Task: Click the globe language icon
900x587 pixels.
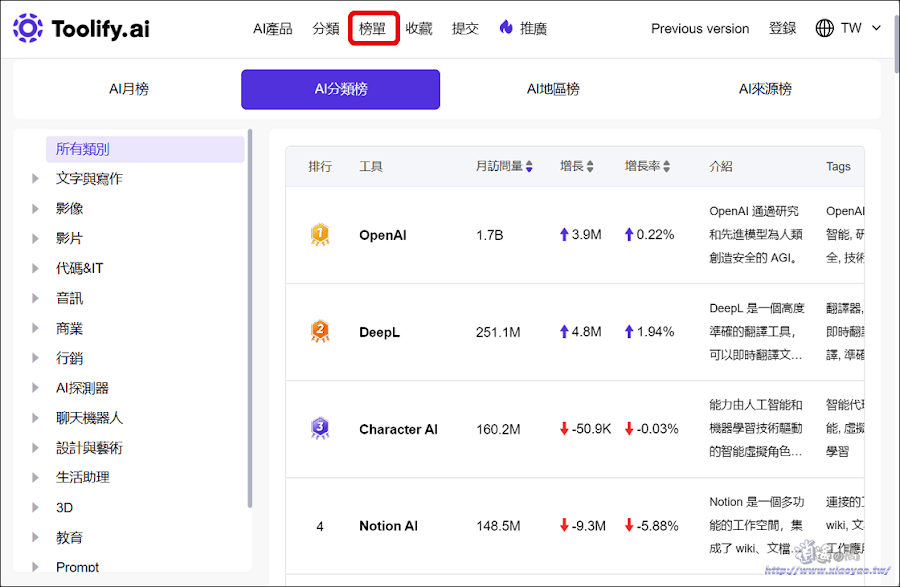Action: (824, 28)
